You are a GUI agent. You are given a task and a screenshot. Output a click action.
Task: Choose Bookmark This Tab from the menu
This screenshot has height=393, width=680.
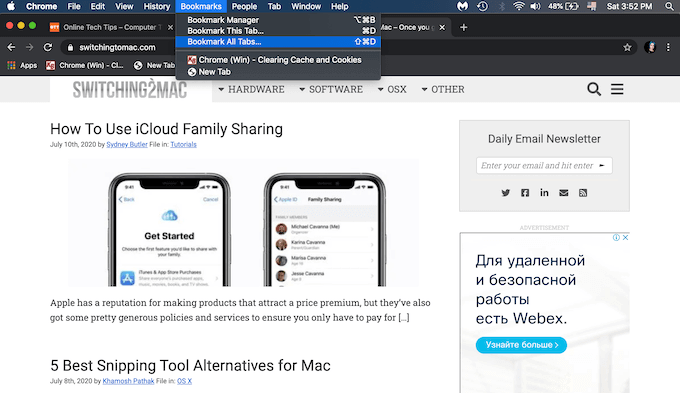point(278,31)
